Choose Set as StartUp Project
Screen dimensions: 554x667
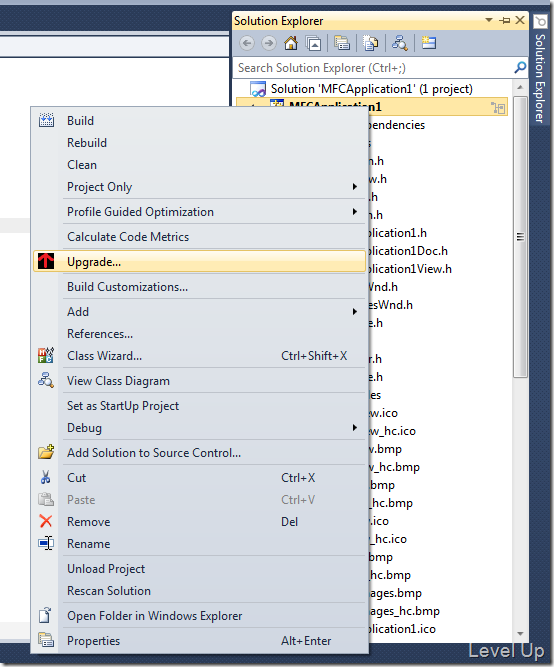click(199, 405)
